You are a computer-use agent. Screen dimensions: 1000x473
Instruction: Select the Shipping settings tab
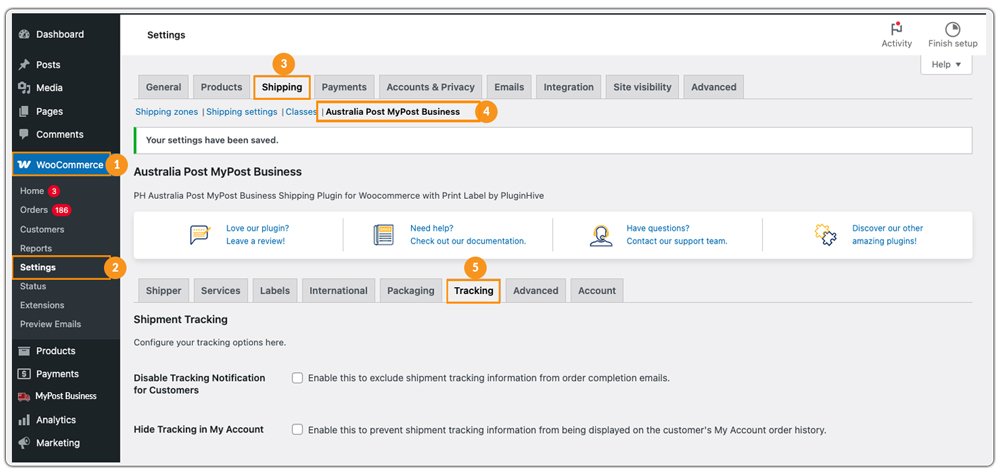pyautogui.click(x=282, y=87)
